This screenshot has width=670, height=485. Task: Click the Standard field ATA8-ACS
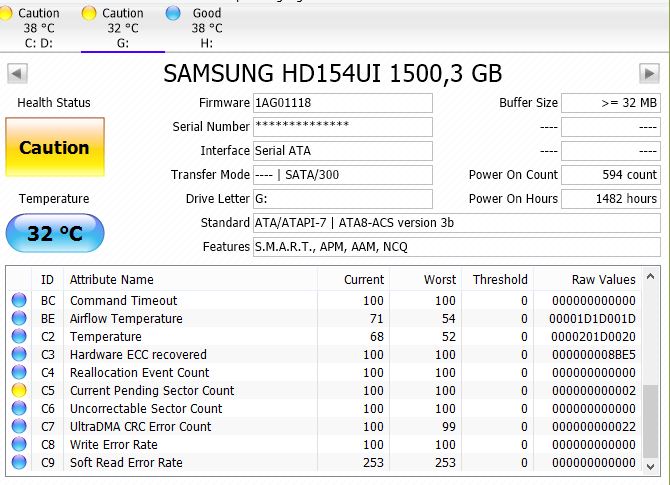457,223
